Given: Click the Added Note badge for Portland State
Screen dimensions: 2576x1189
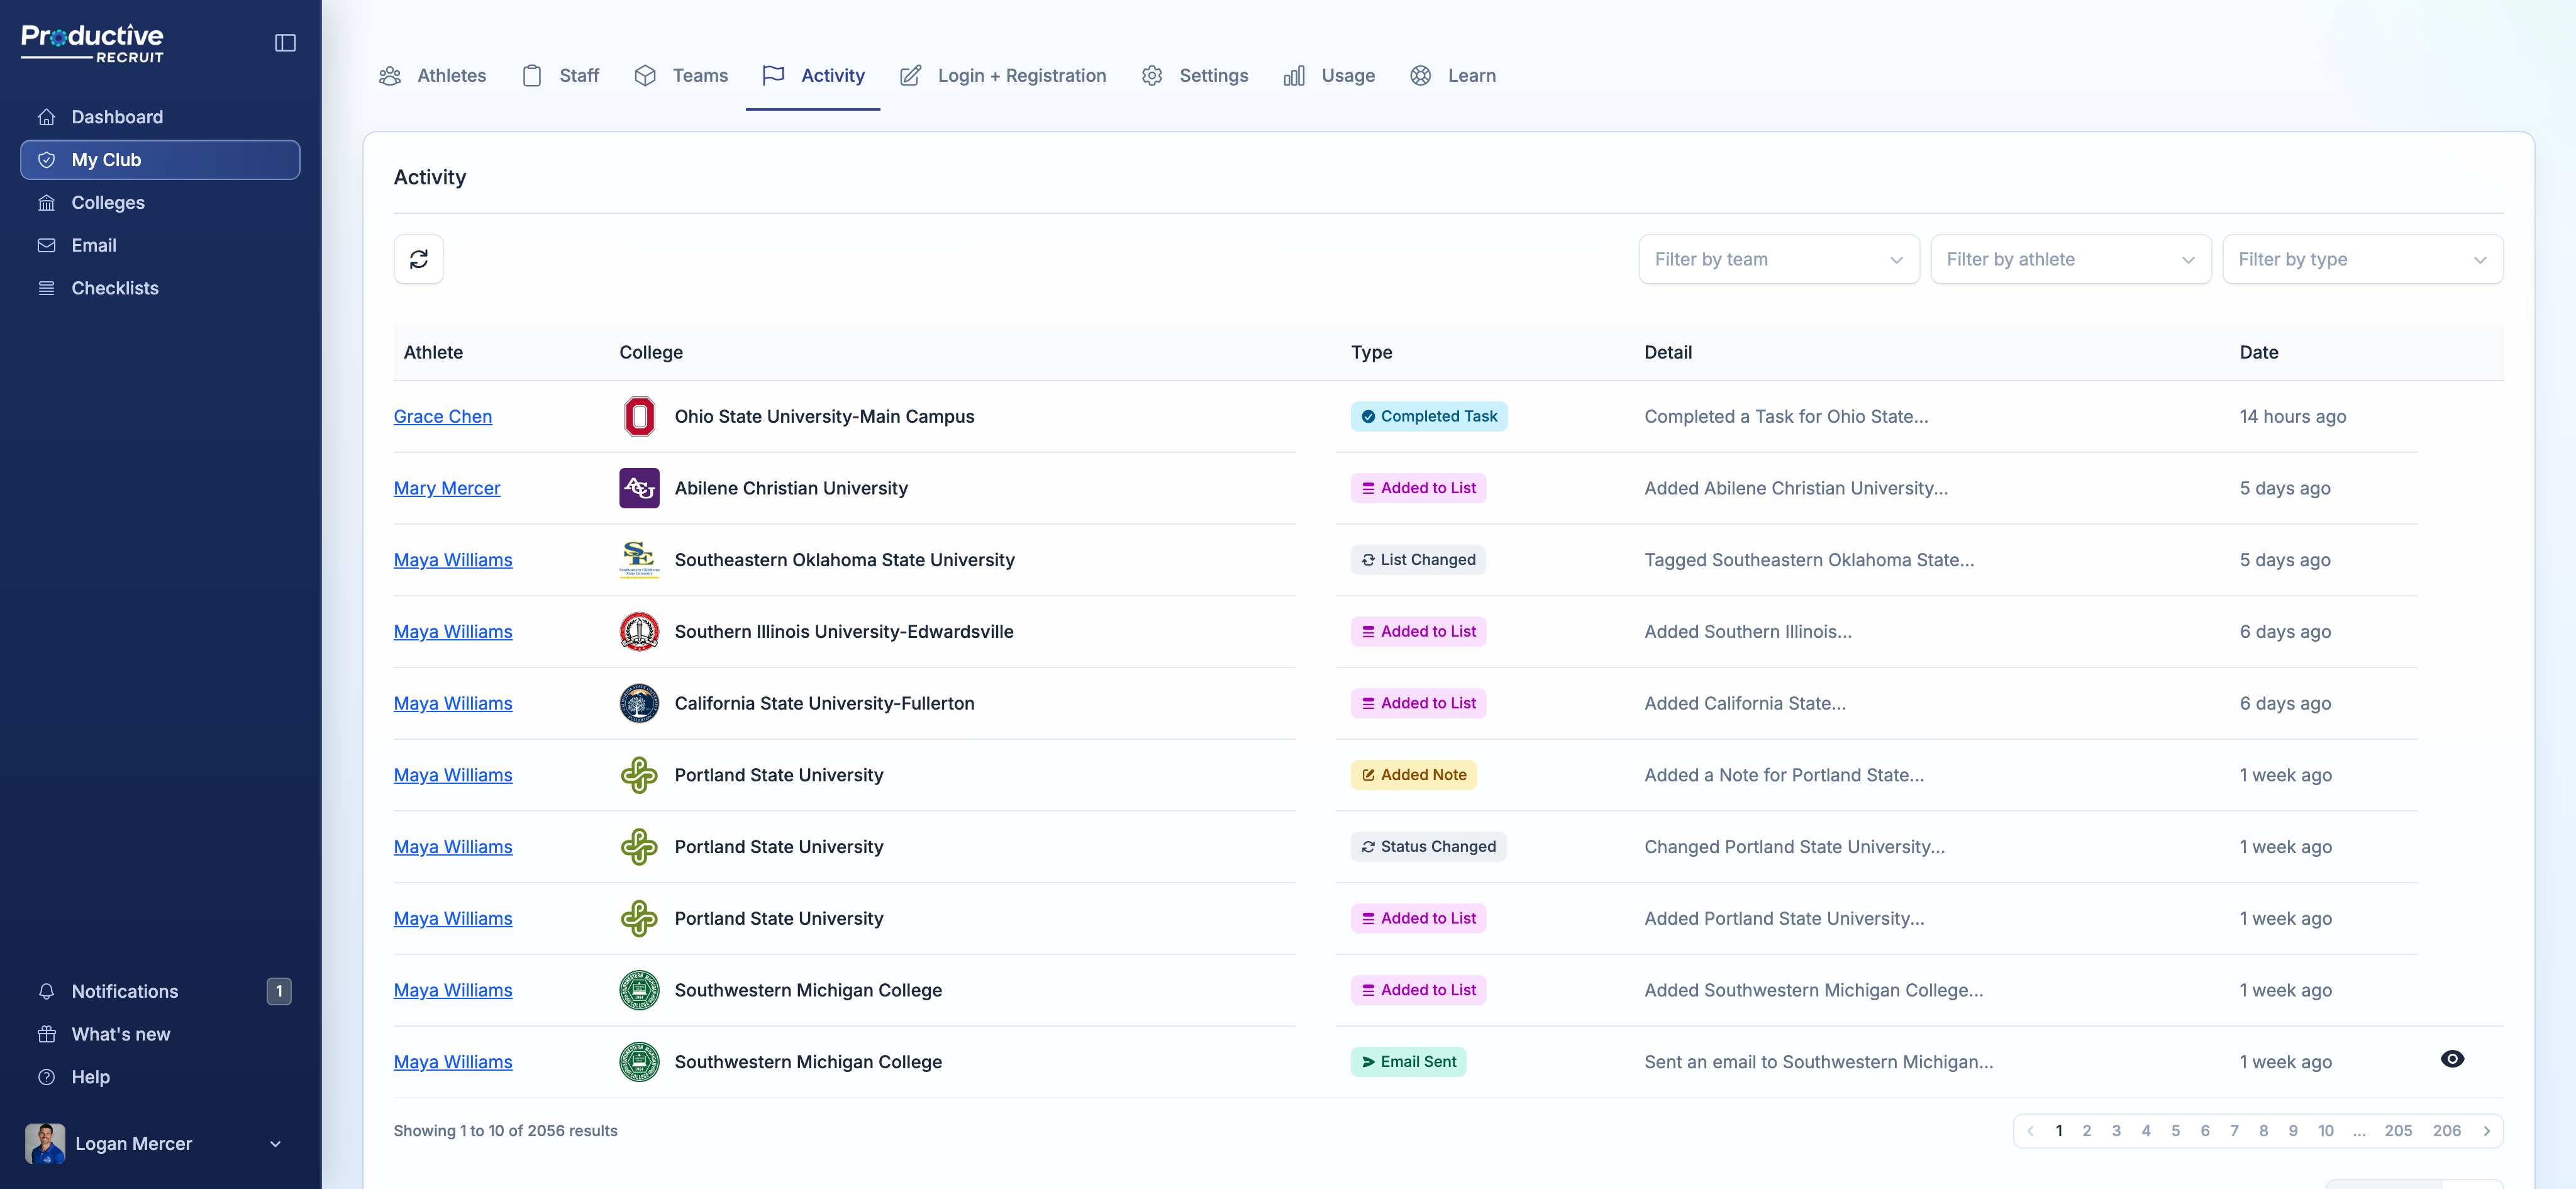Looking at the screenshot, I should click(1413, 775).
